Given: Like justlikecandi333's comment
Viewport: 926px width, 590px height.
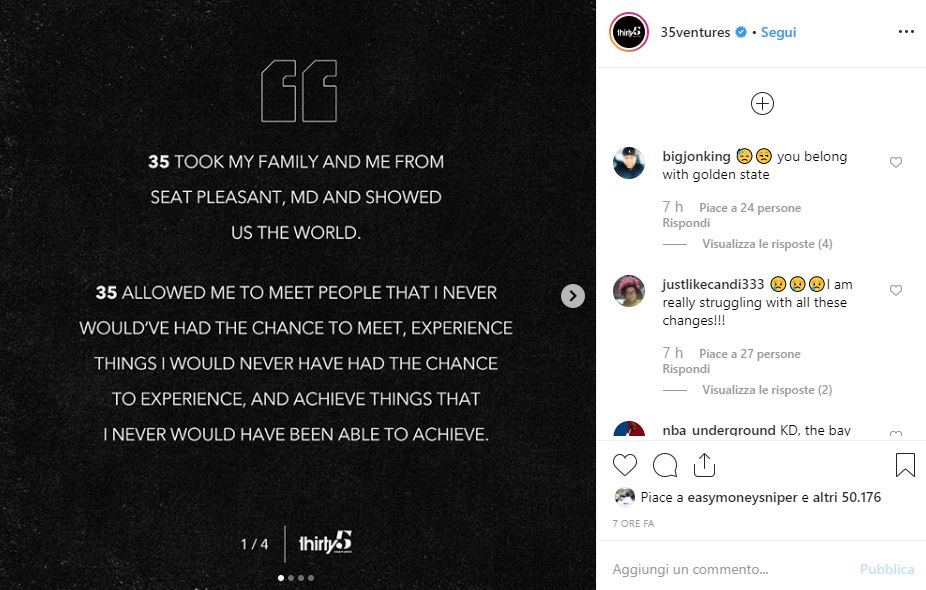Looking at the screenshot, I should 896,290.
